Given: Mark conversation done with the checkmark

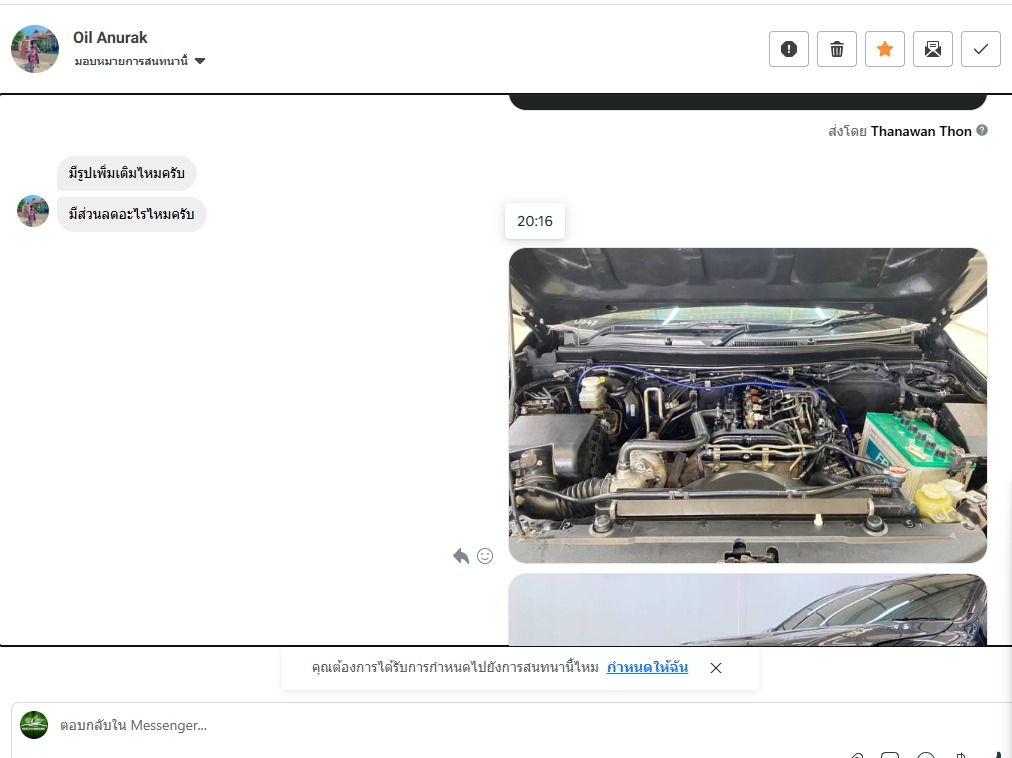Looking at the screenshot, I should coord(980,49).
